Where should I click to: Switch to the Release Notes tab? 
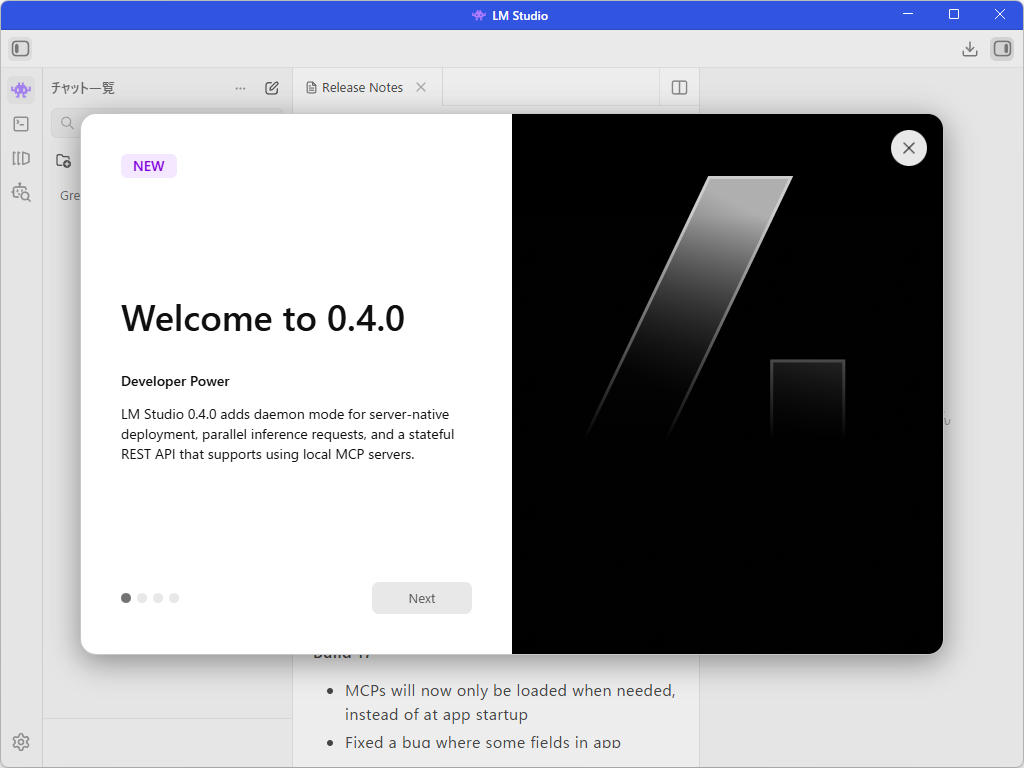(360, 88)
